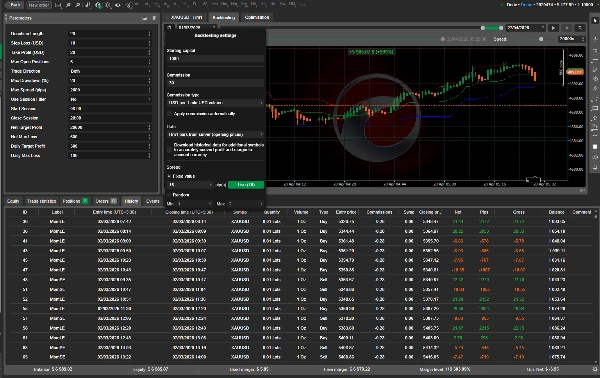This screenshot has width=600, height=378.
Task: Click the Daily Max Loss stepper
Action: 149,156
